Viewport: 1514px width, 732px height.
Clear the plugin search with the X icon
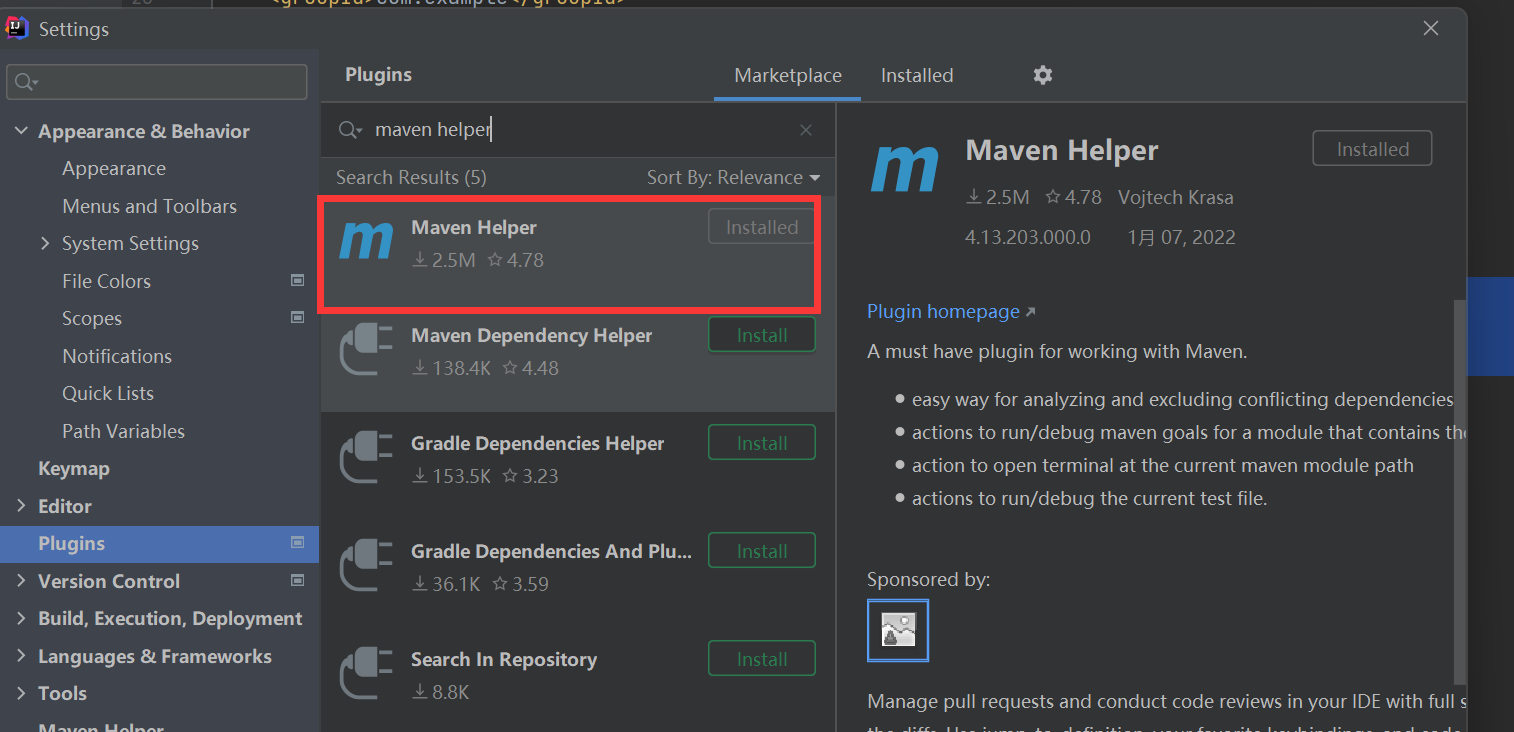pos(806,130)
